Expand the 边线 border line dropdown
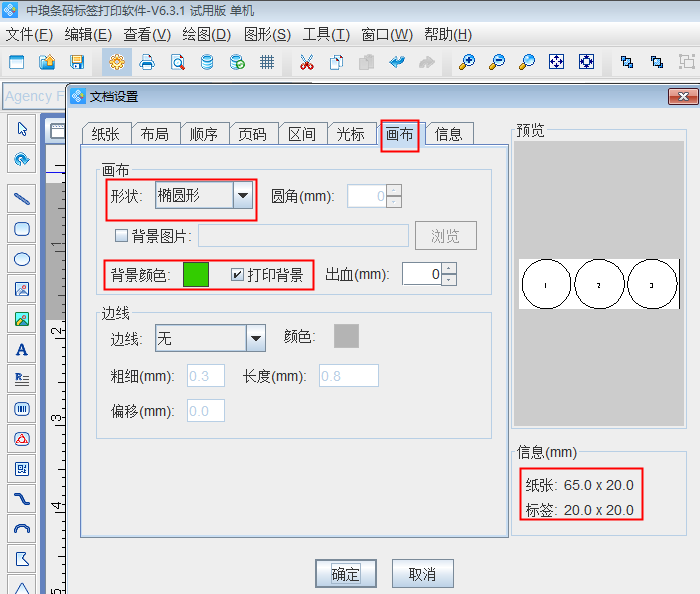The width and height of the screenshot is (700, 594). 256,339
